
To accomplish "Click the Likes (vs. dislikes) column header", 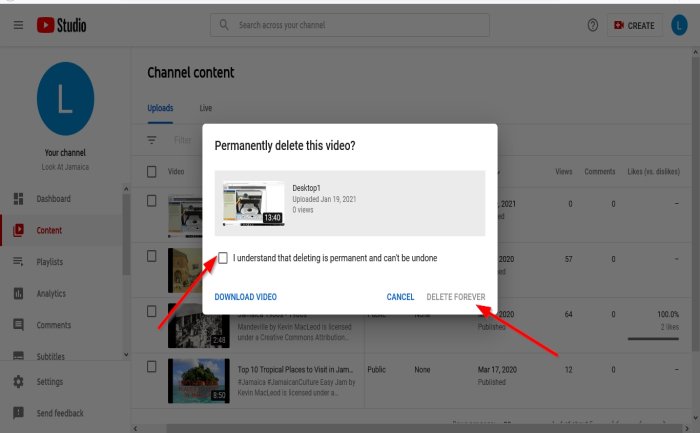I will (x=654, y=171).
